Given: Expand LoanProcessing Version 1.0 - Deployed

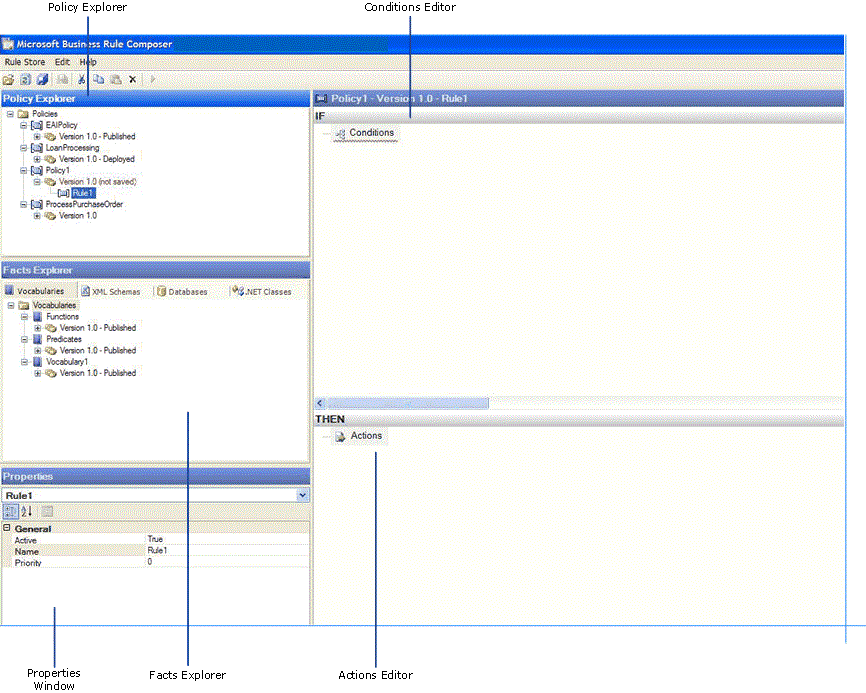Looking at the screenshot, I should tap(37, 159).
